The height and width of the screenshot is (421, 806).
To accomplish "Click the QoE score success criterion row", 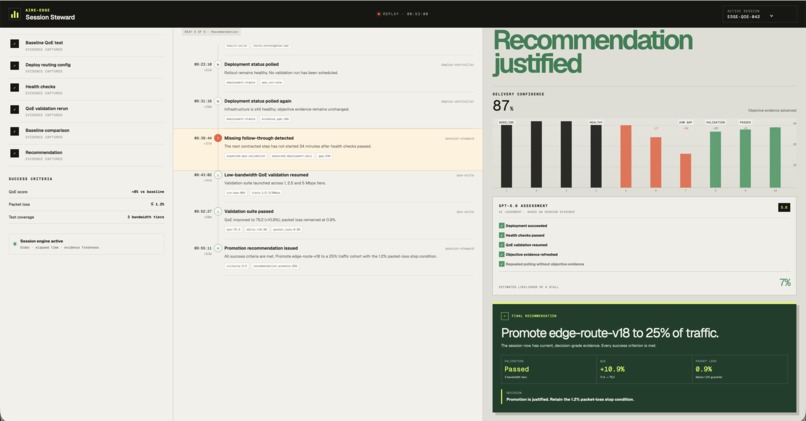I will point(86,192).
